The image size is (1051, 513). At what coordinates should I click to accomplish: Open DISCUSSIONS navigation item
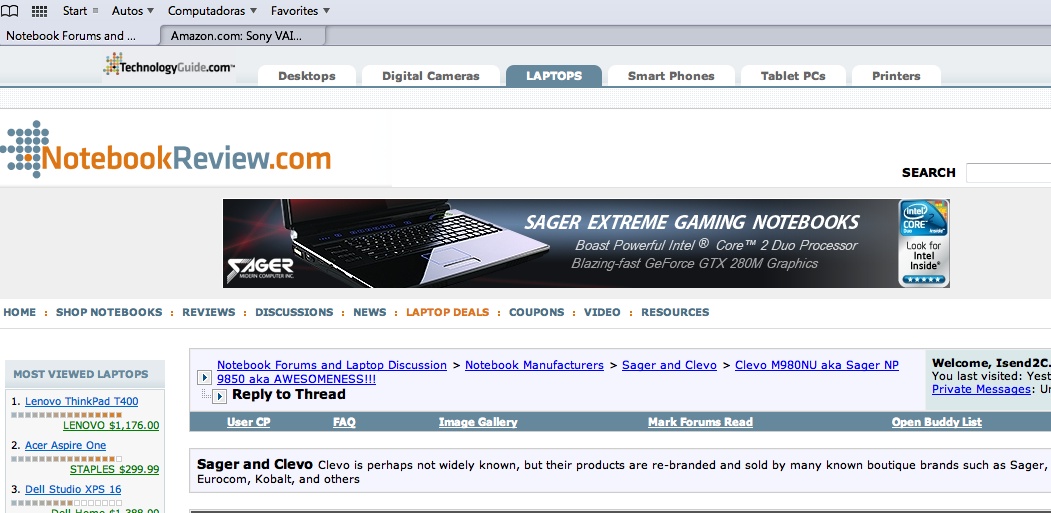294,312
